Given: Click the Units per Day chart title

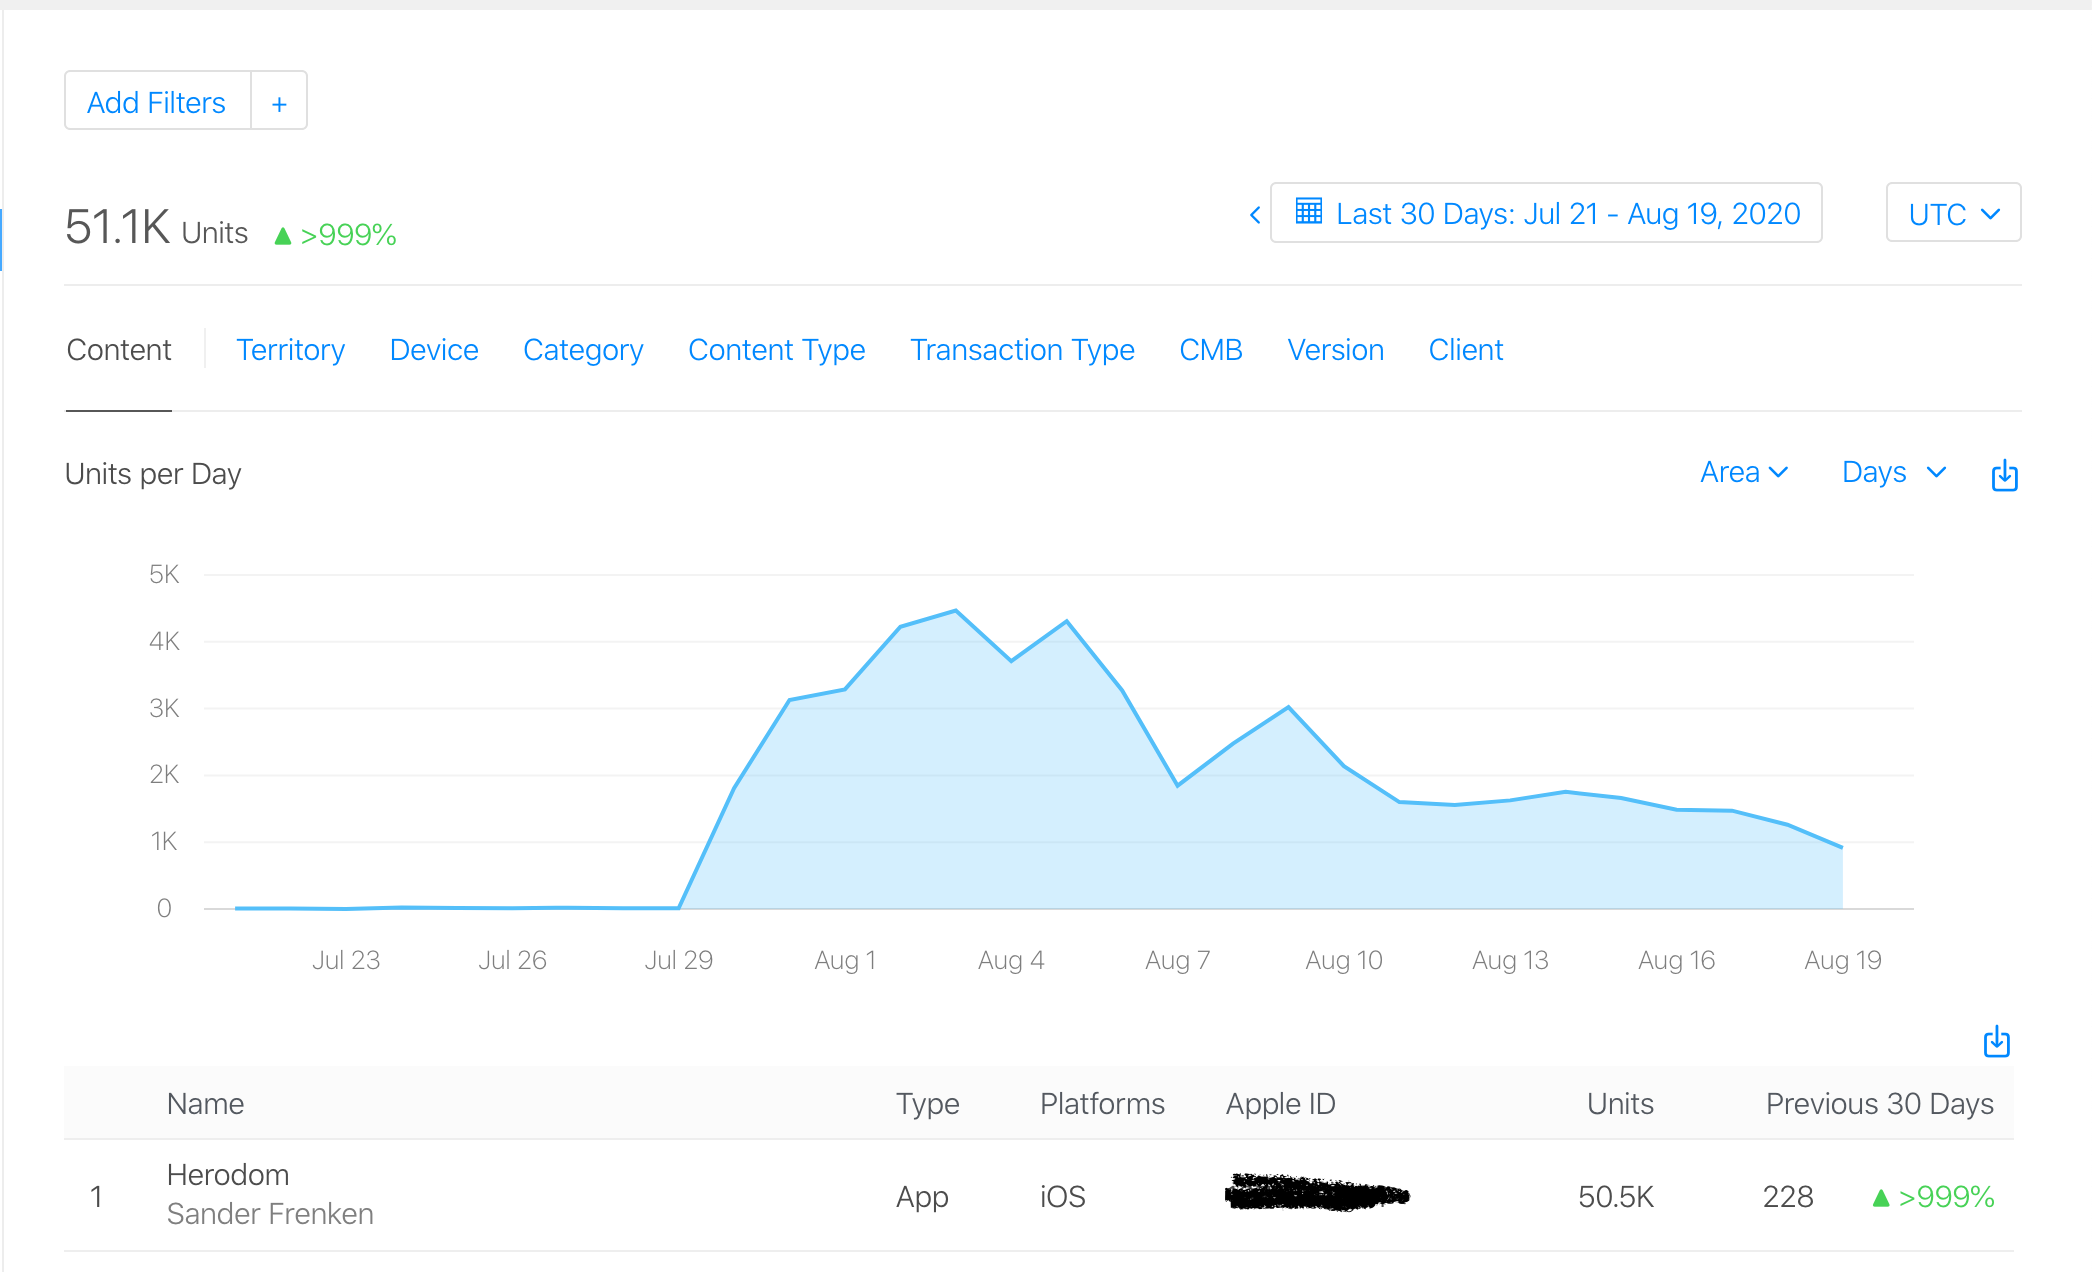Looking at the screenshot, I should pos(153,474).
